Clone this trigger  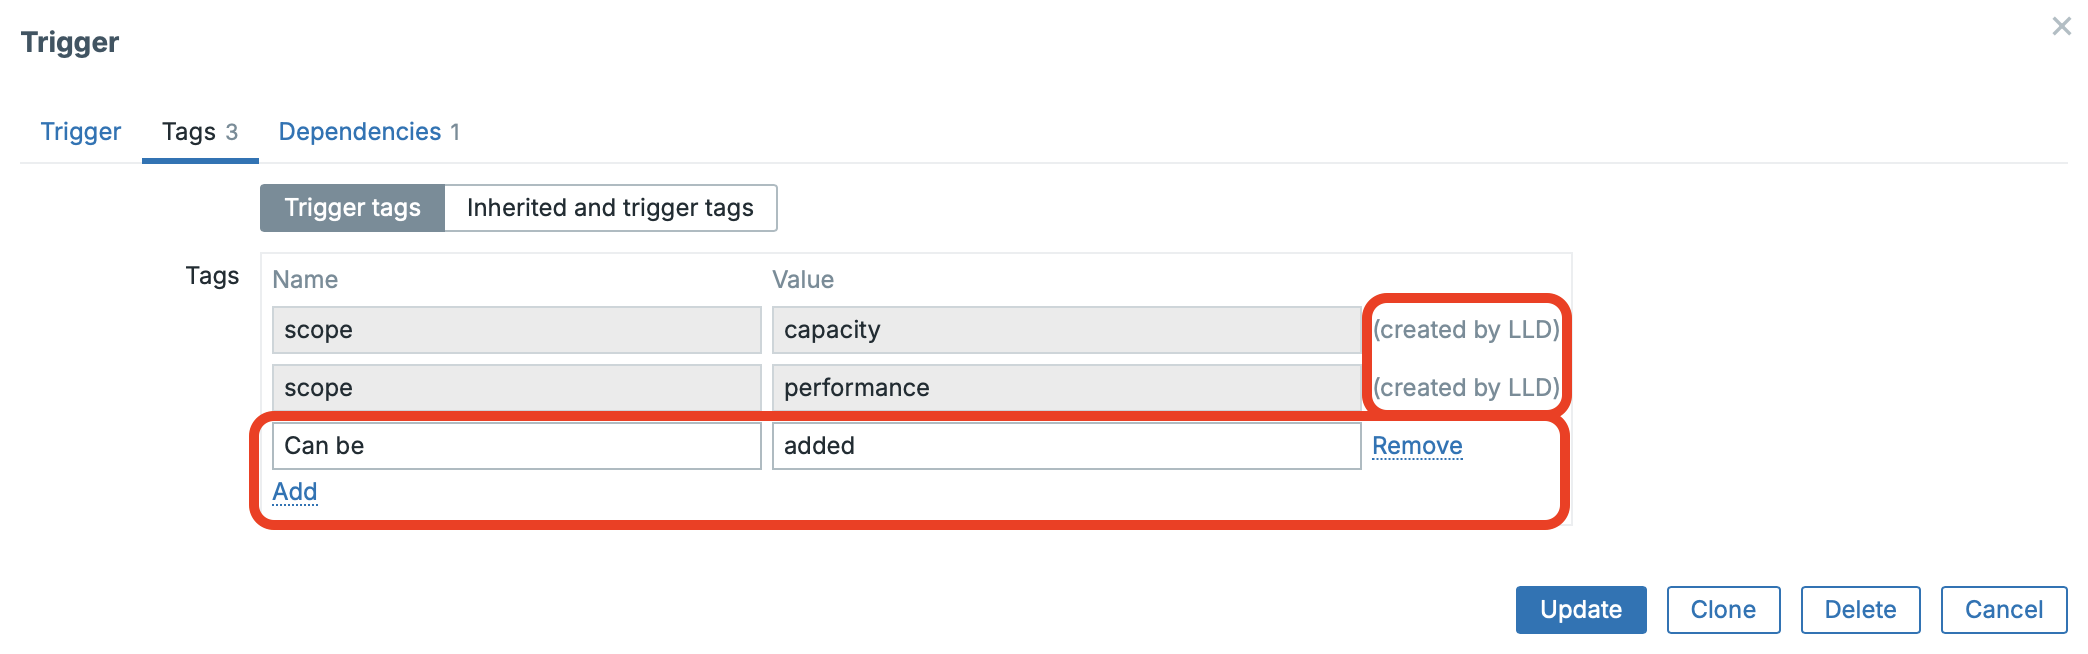click(1723, 610)
